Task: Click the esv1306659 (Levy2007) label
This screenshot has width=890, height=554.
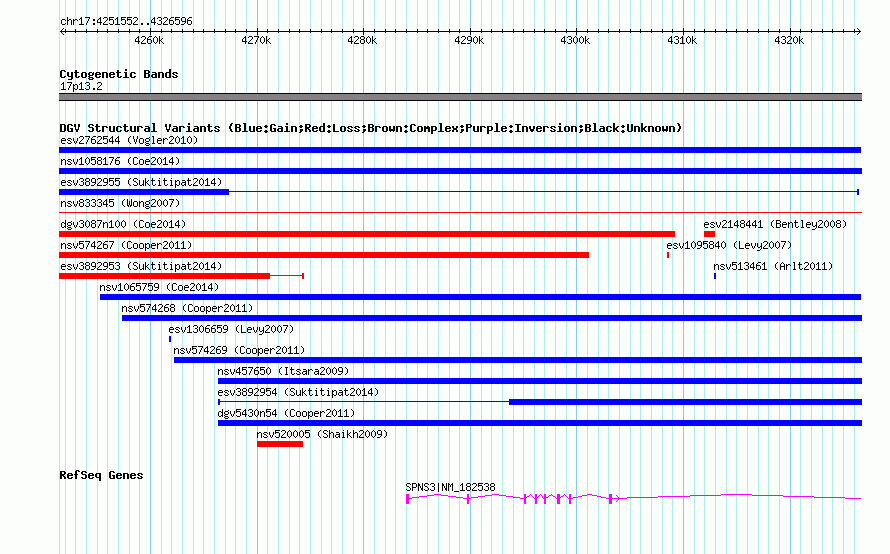Action: click(x=231, y=329)
